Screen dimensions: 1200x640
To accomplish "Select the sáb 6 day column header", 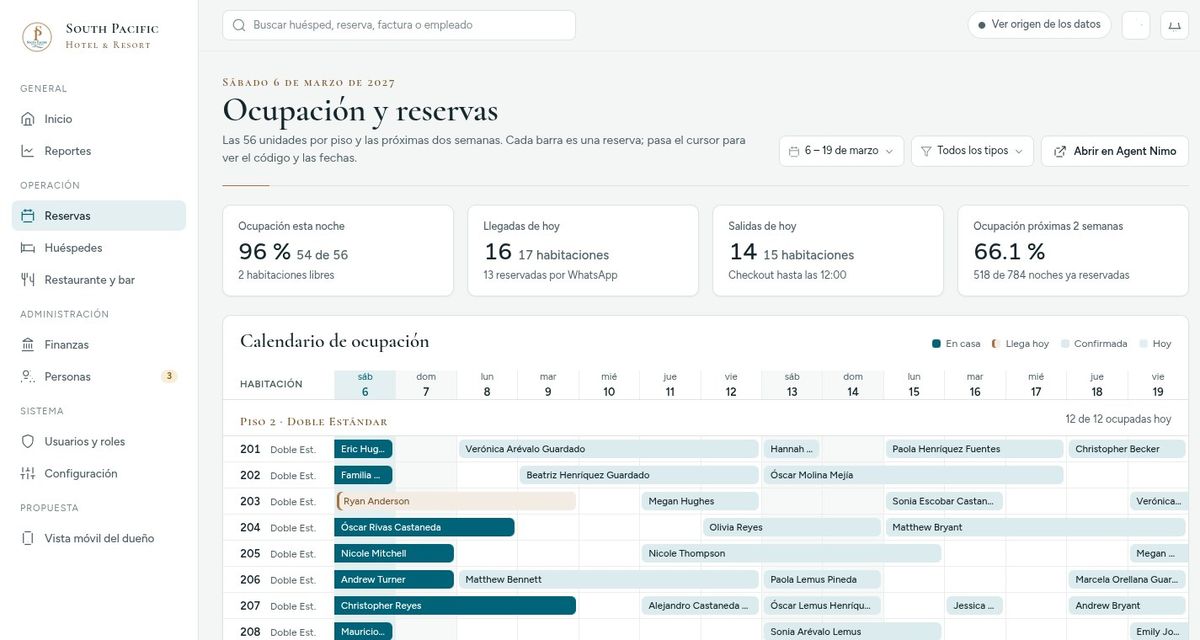I will pyautogui.click(x=365, y=385).
